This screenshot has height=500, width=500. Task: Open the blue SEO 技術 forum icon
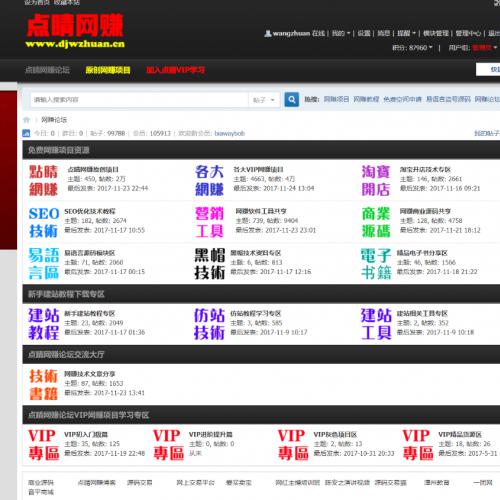point(44,222)
